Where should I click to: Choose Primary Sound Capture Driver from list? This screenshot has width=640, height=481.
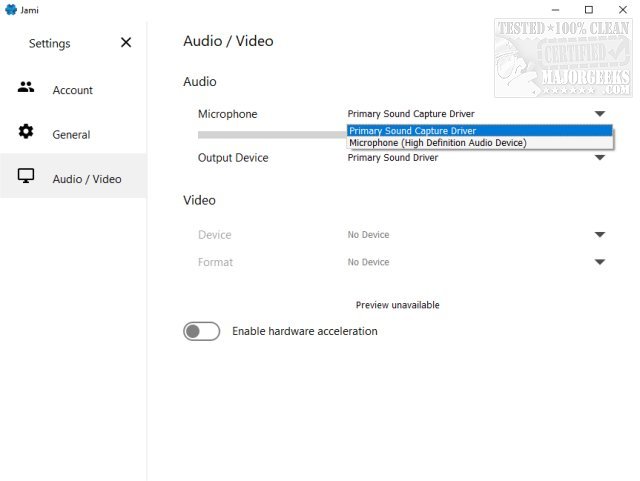pos(480,131)
